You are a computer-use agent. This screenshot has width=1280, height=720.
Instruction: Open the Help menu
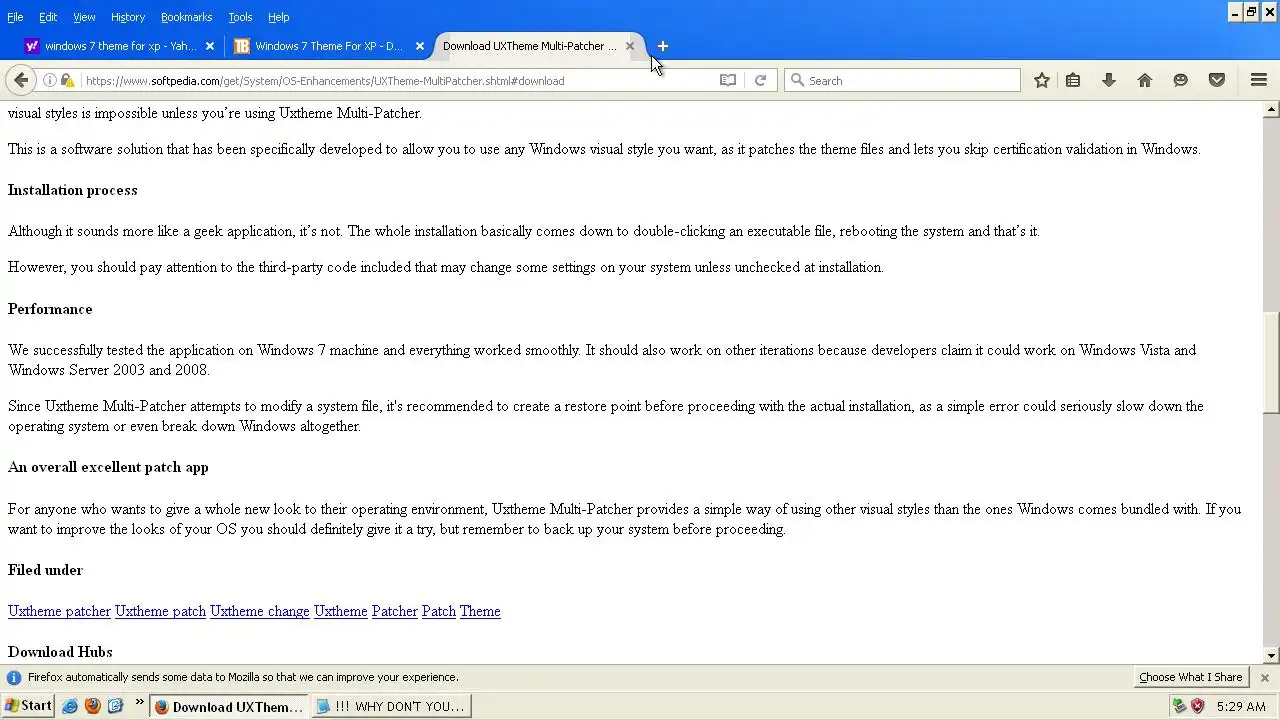279,17
